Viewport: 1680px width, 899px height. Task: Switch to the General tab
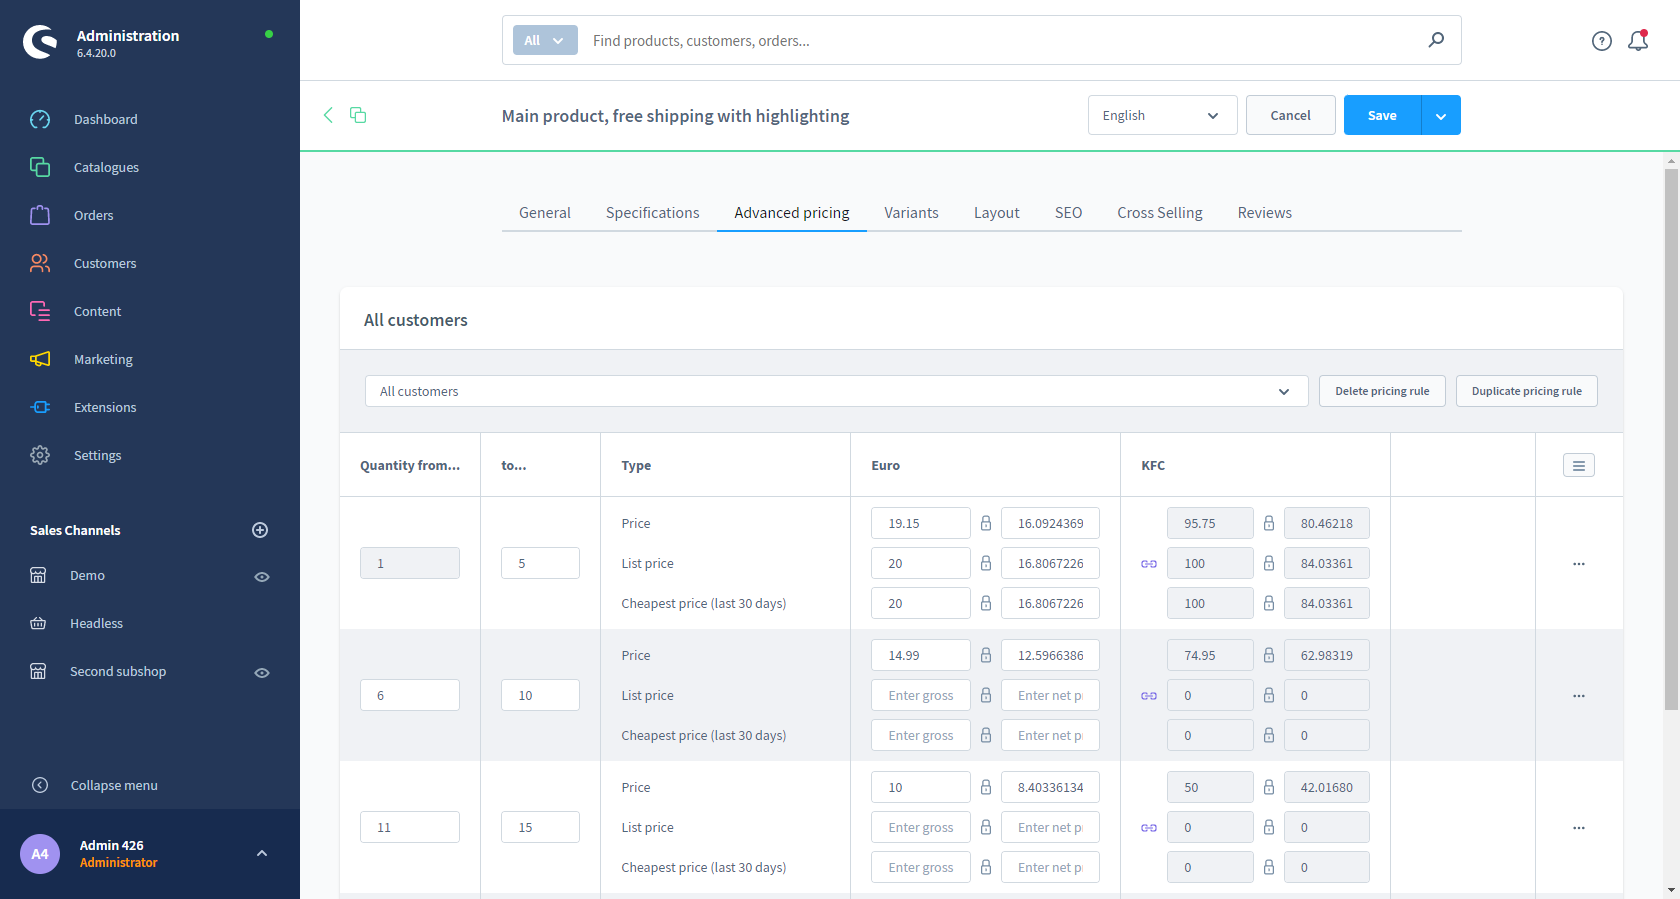[545, 213]
